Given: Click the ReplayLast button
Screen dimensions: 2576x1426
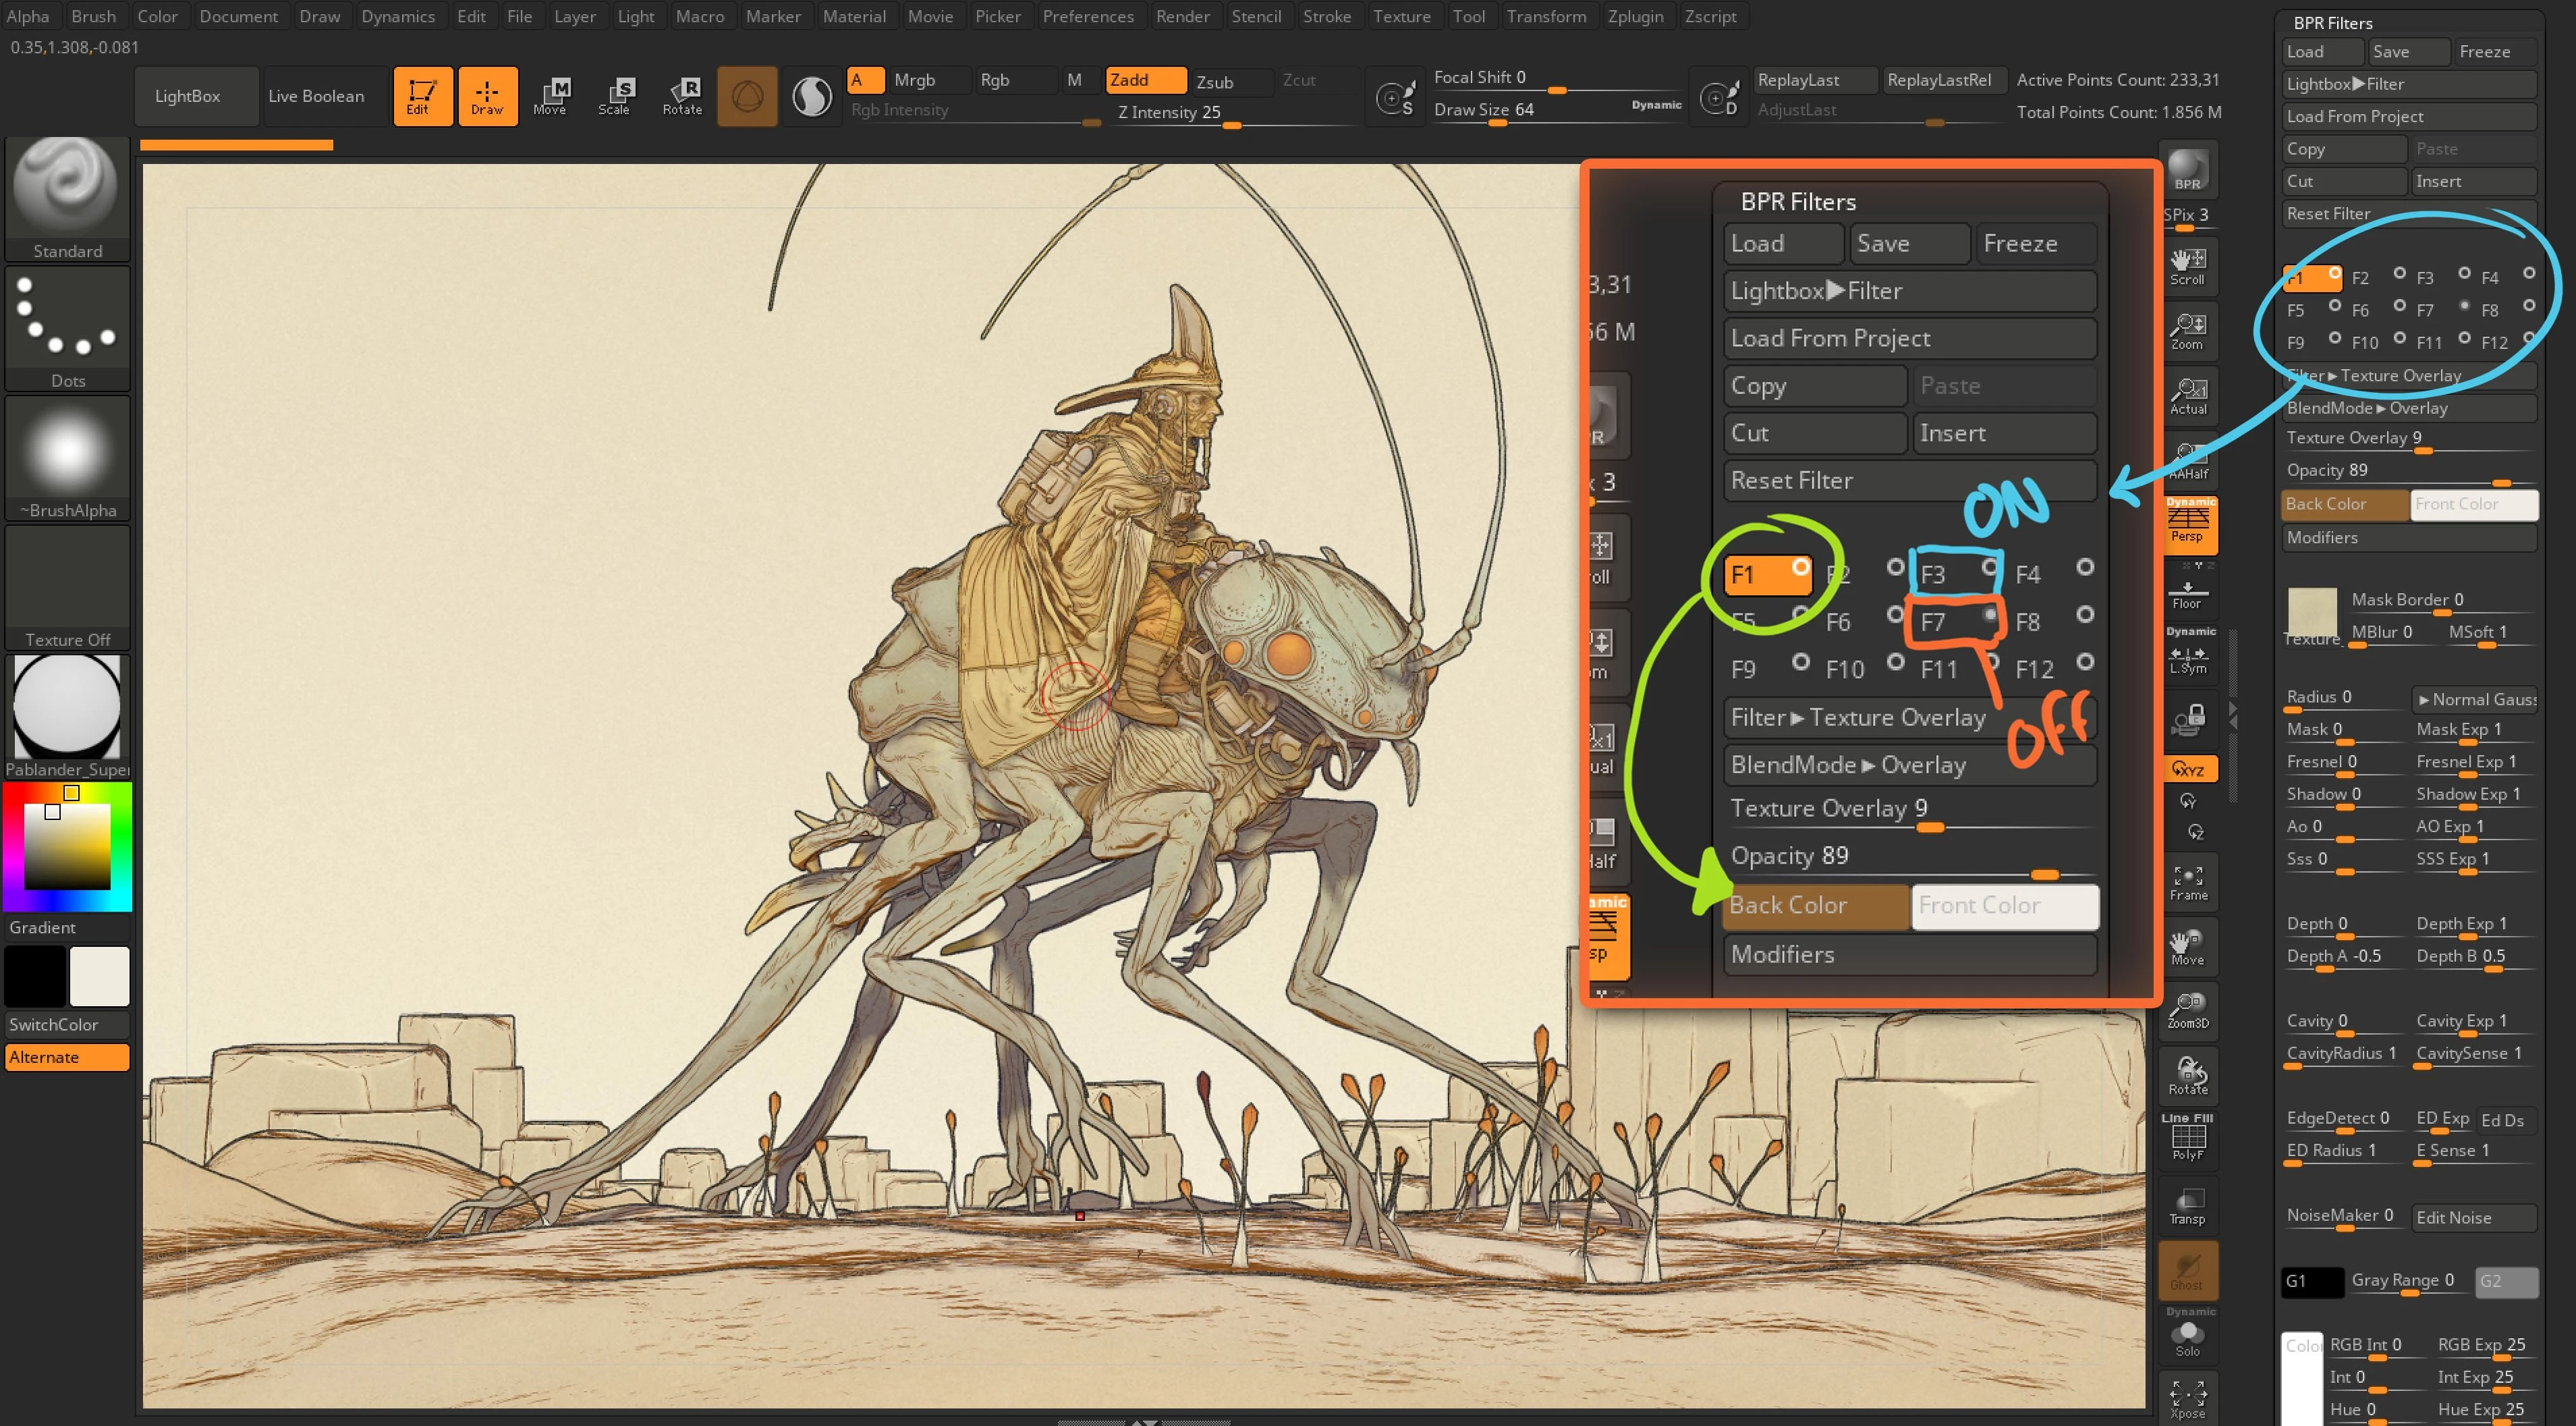Looking at the screenshot, I should tap(1814, 80).
